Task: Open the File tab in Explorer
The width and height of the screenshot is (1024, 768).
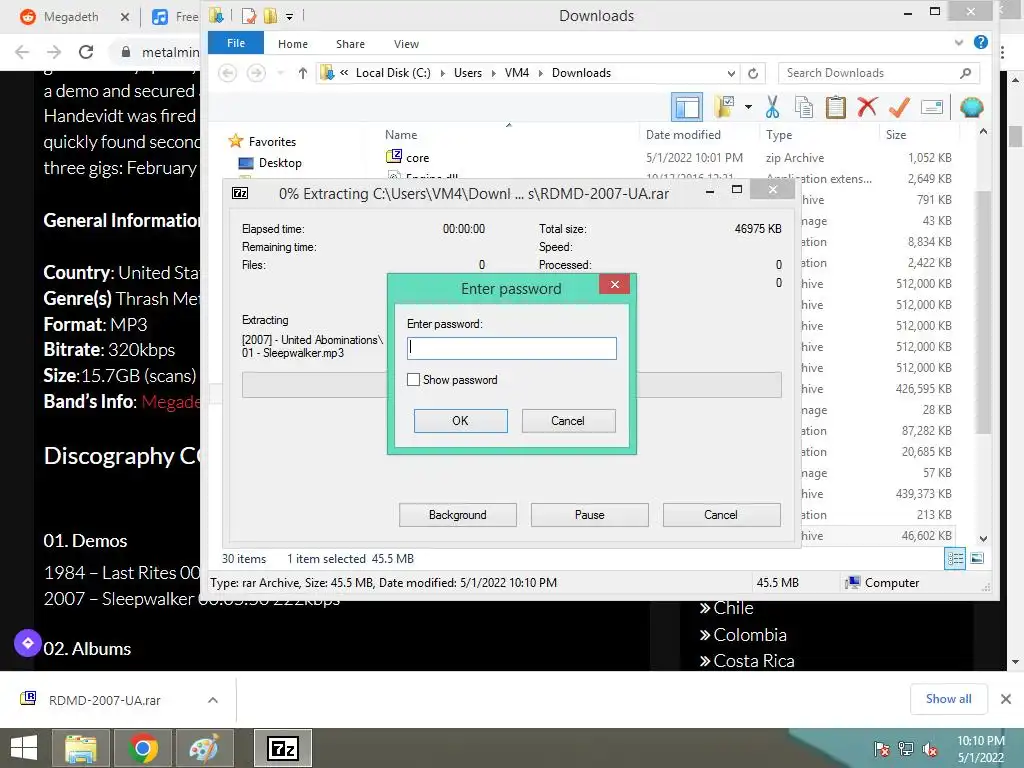Action: 236,43
